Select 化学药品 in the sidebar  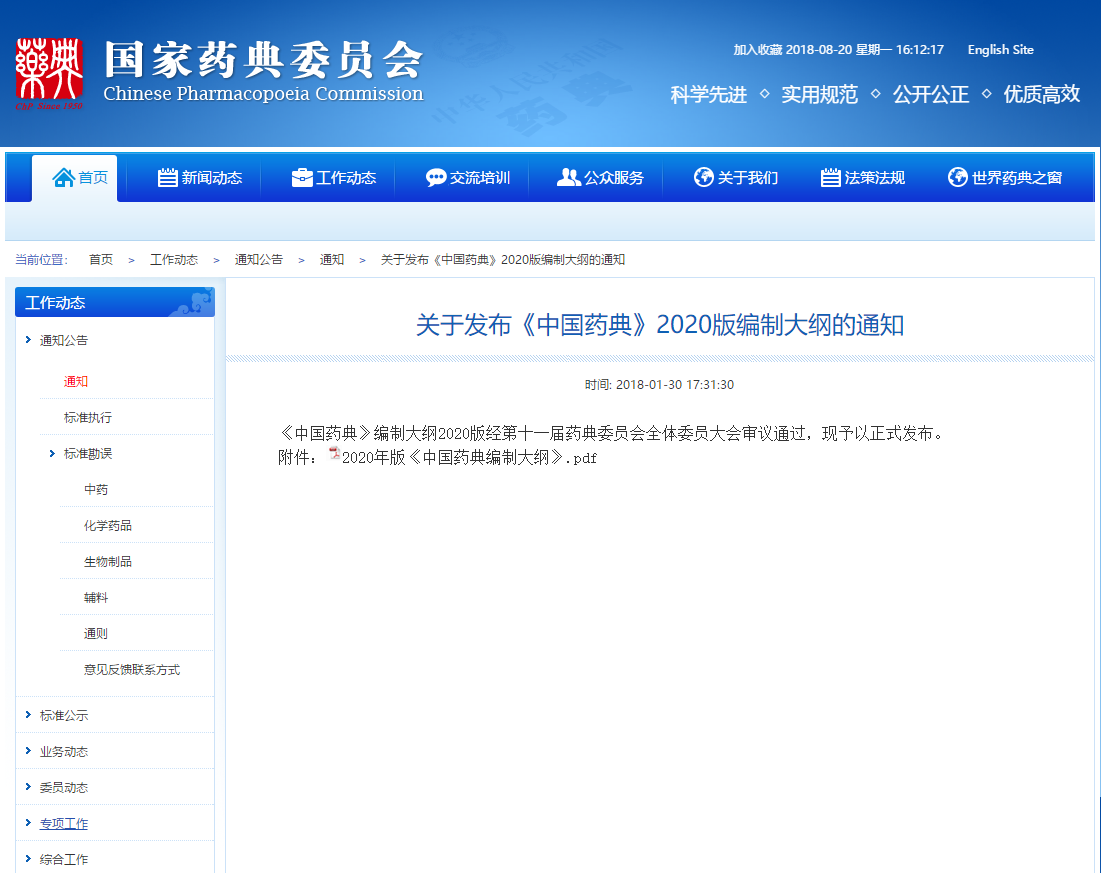108,526
